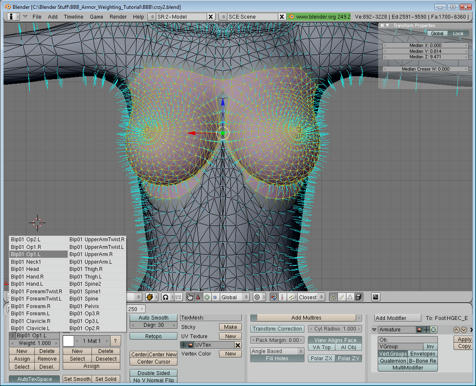Delete the SCE:Scene datablock
Screen dimensions: 476x386
[x=282, y=17]
